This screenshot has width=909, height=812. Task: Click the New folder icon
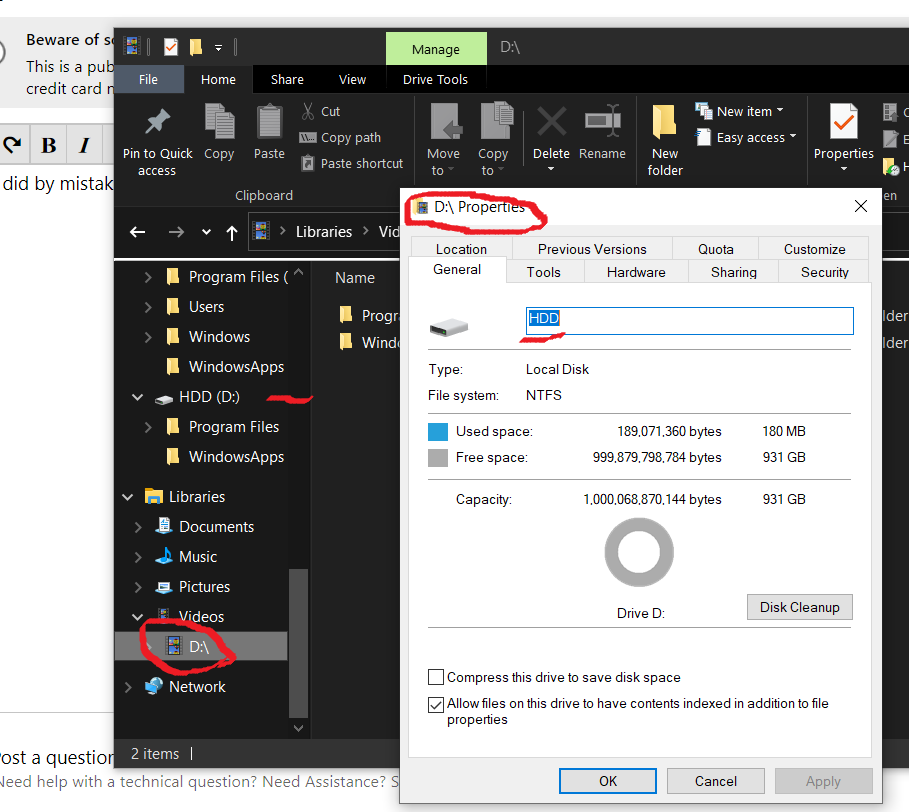664,122
